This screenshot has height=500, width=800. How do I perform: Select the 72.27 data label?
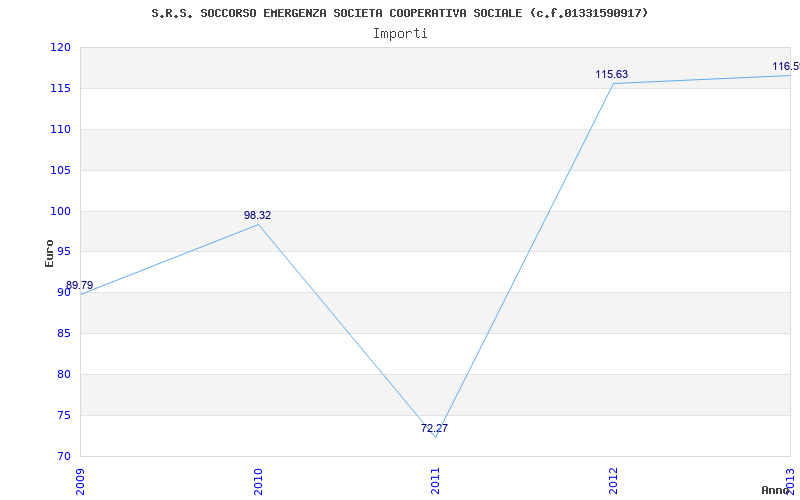click(x=434, y=428)
